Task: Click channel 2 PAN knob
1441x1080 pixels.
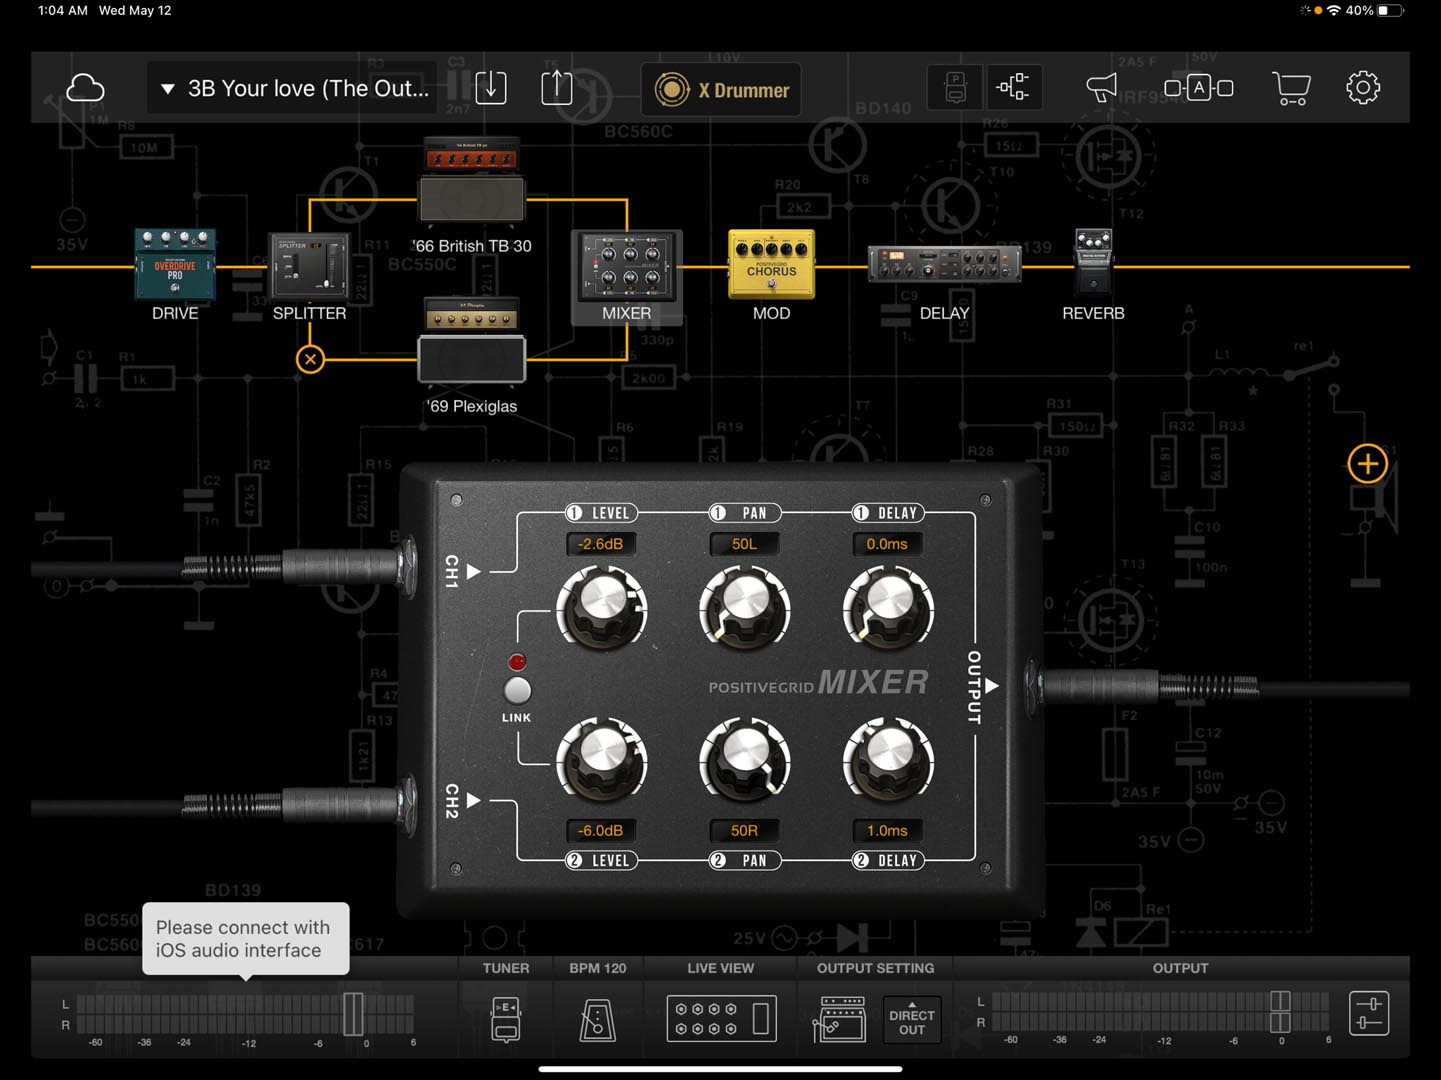Action: click(x=745, y=757)
